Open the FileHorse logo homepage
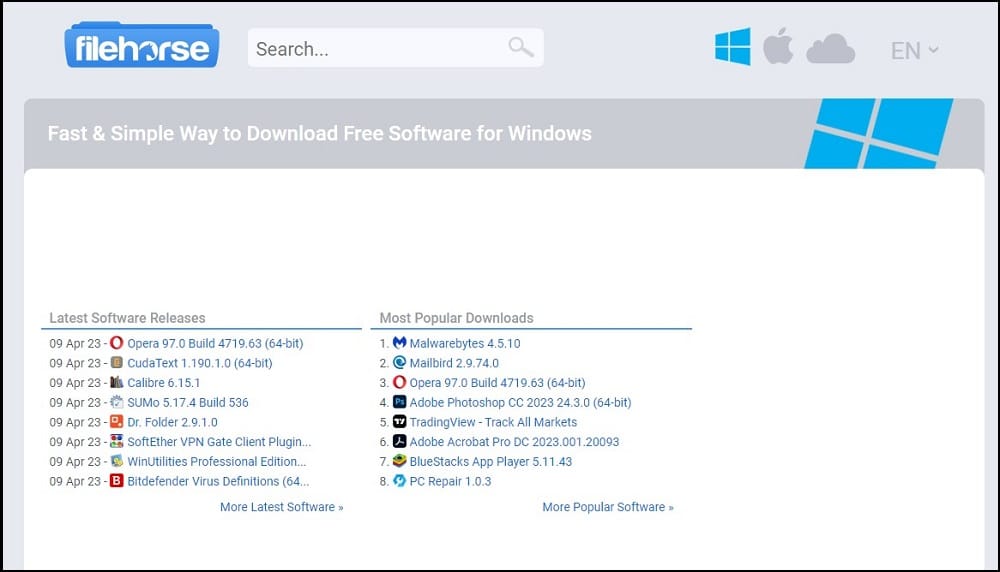This screenshot has height=572, width=1000. pyautogui.click(x=142, y=45)
